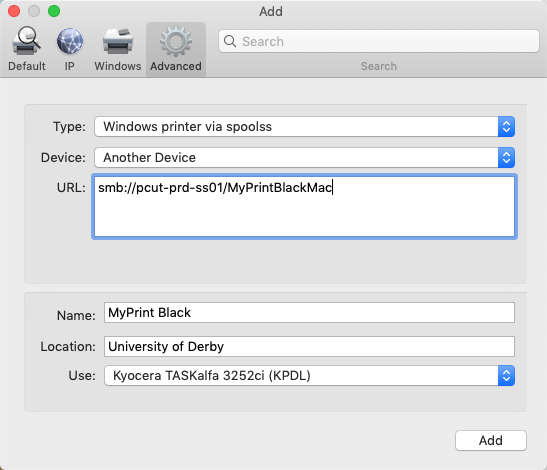Select the Advanced gear icon

coord(175,41)
